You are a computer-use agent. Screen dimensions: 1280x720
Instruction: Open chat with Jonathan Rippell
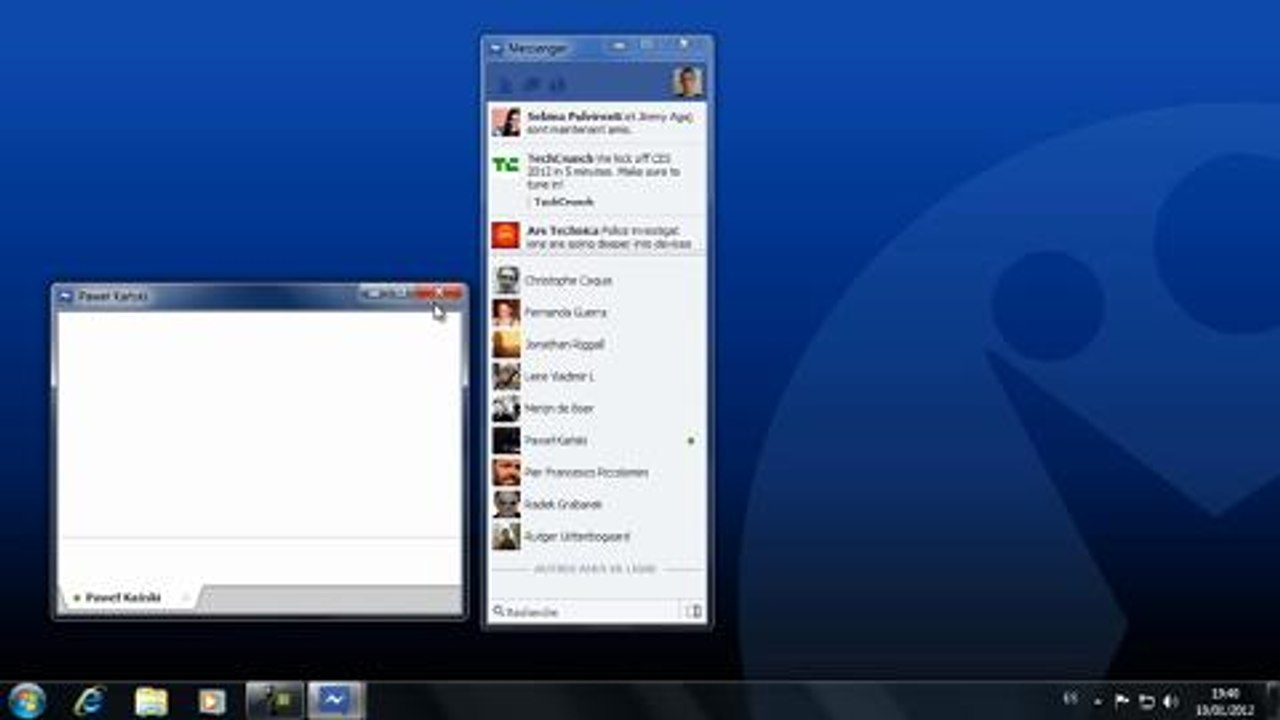(x=596, y=344)
